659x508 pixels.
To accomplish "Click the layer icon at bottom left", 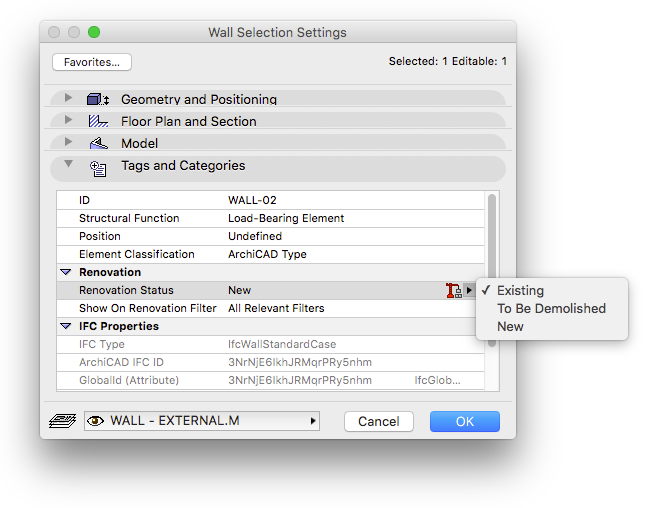I will coord(58,422).
